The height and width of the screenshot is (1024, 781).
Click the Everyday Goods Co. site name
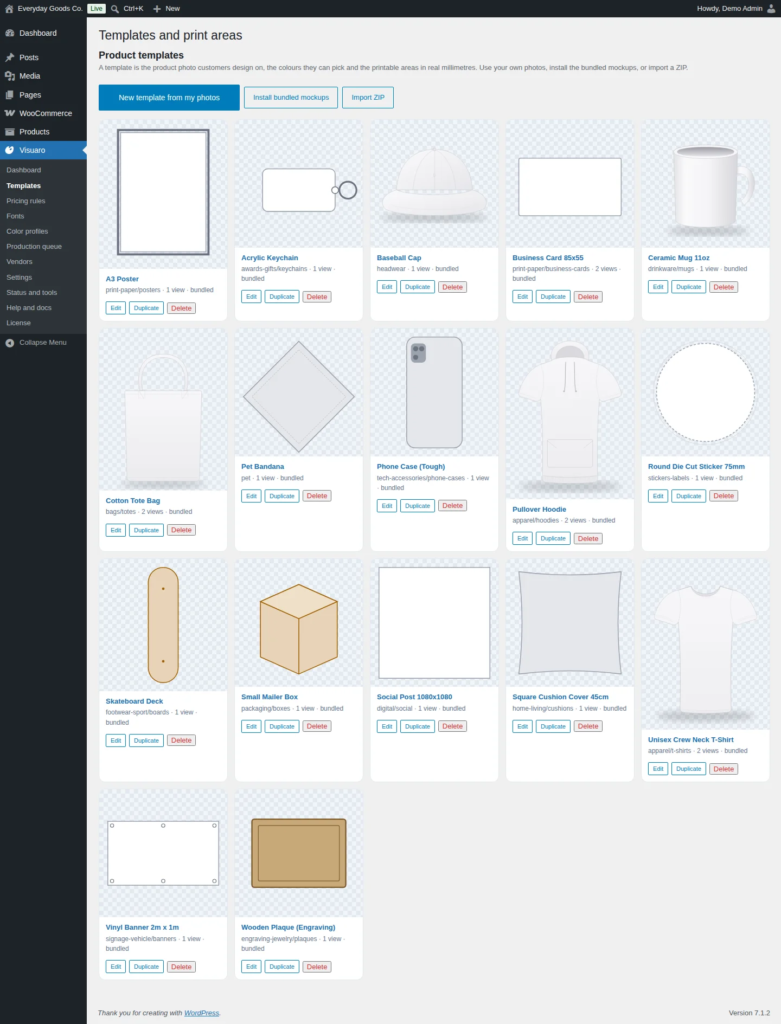pyautogui.click(x=50, y=8)
